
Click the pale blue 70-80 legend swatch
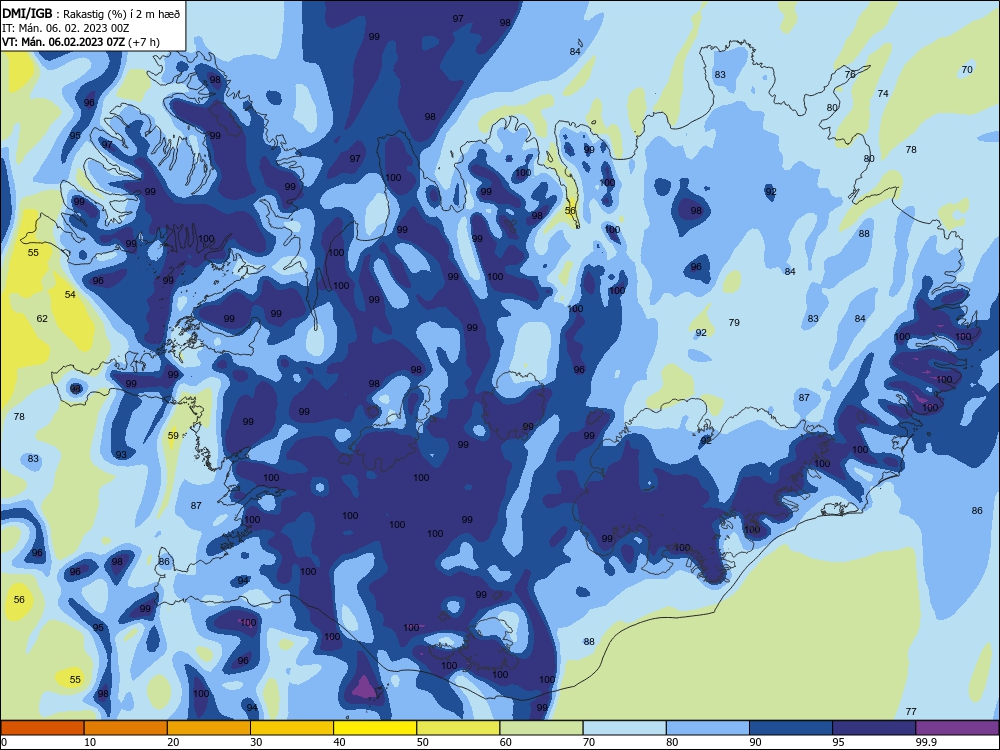pos(624,728)
